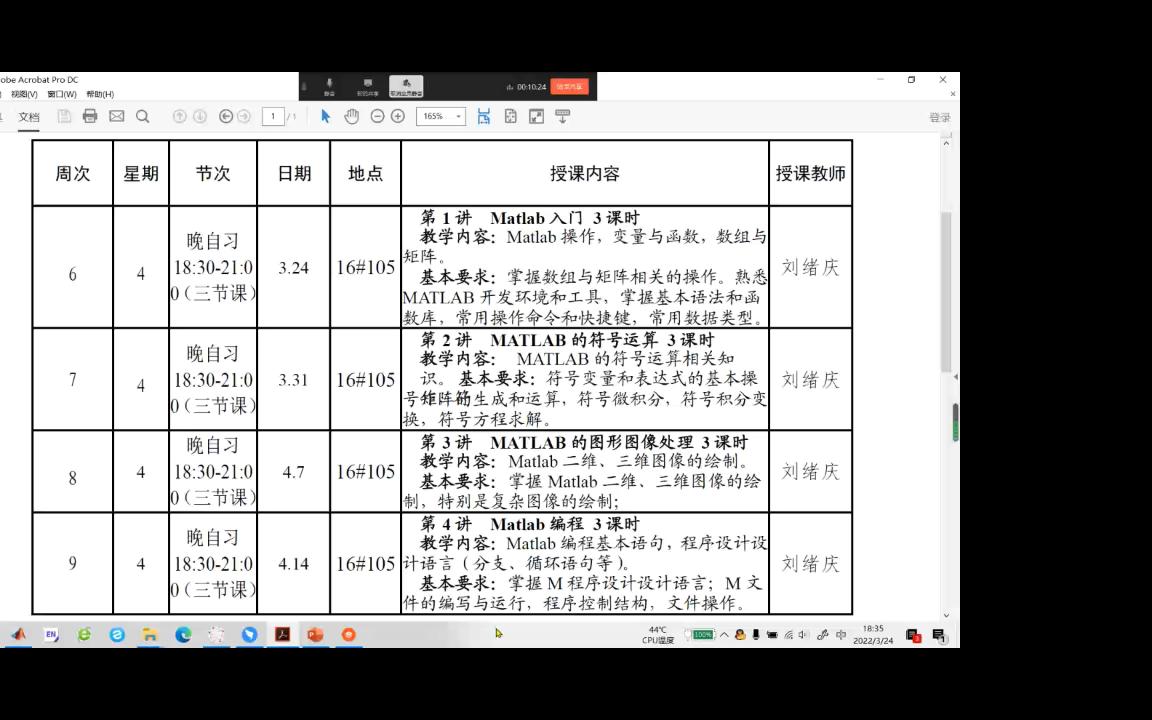Select the Print icon in Acrobat toolbar
This screenshot has height=720, width=1152.
pos(90,116)
